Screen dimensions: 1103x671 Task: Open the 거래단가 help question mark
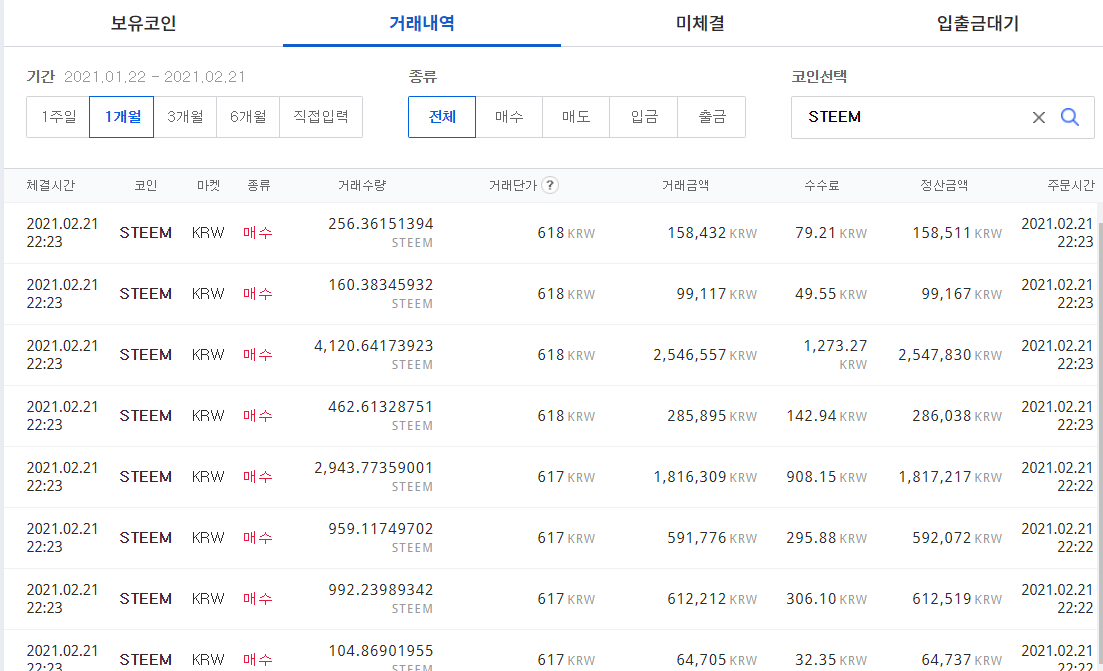tap(550, 185)
